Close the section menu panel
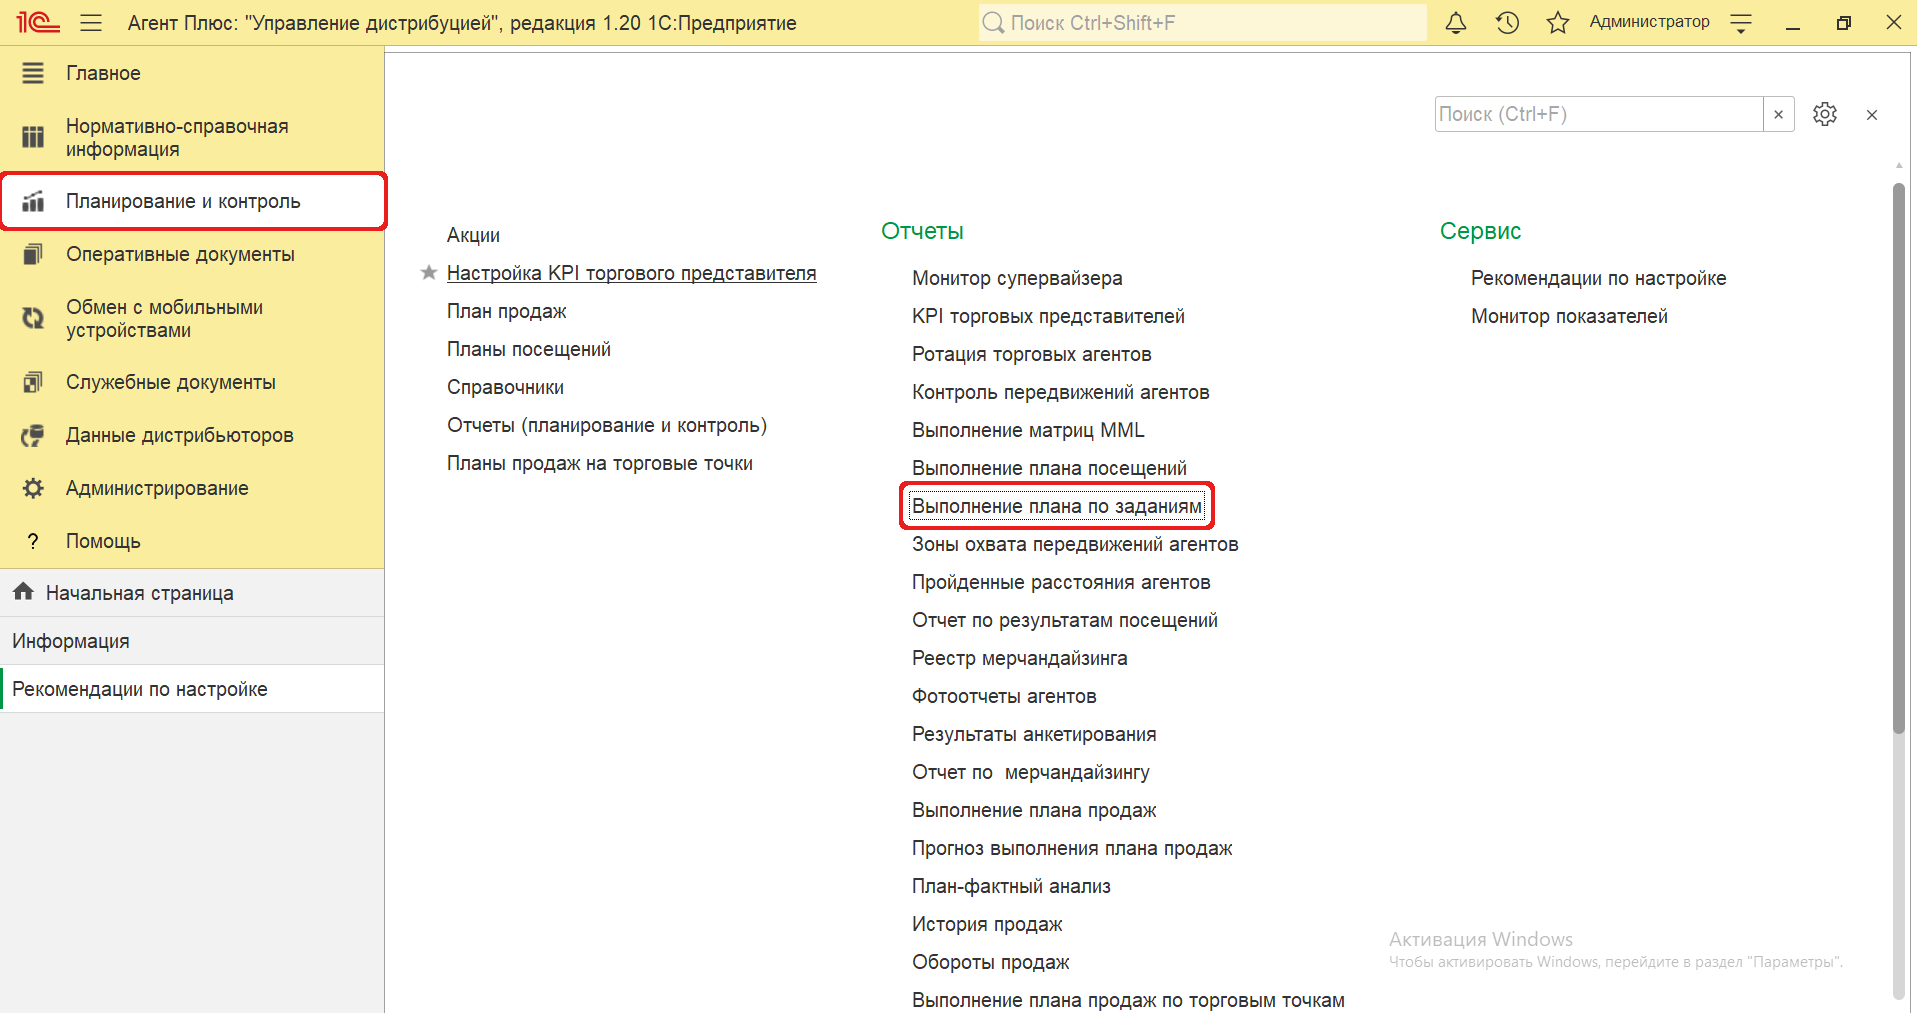Image resolution: width=1917 pixels, height=1013 pixels. [x=1872, y=115]
